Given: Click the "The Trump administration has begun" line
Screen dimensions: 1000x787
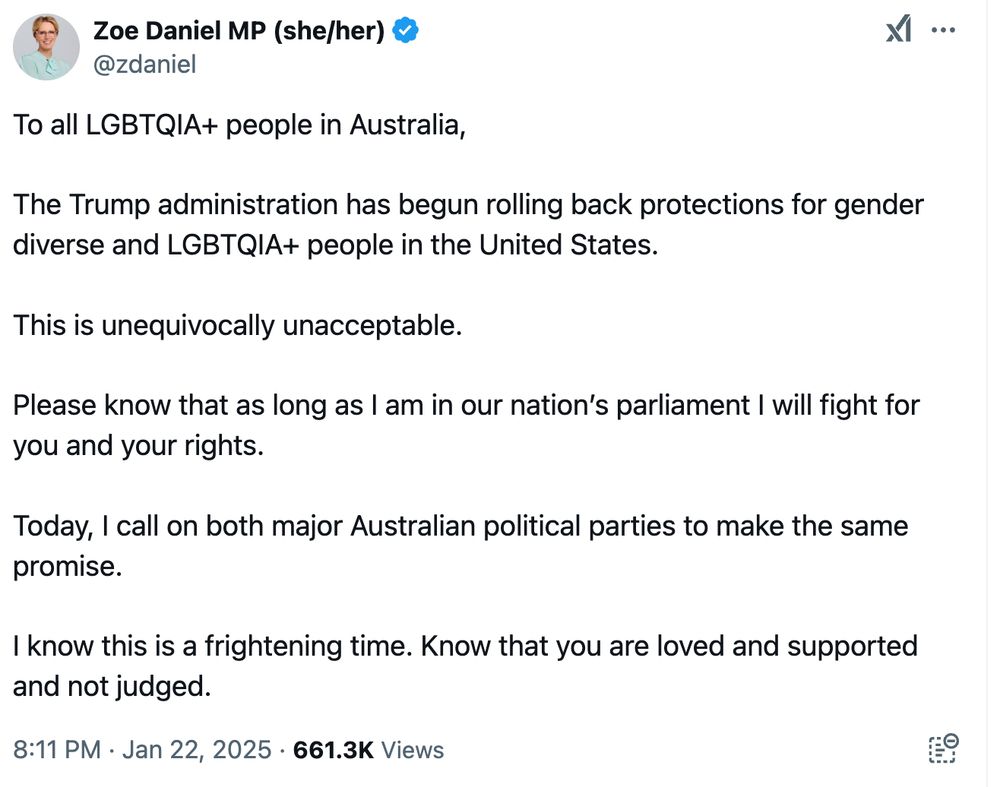Looking at the screenshot, I should 468,205.
